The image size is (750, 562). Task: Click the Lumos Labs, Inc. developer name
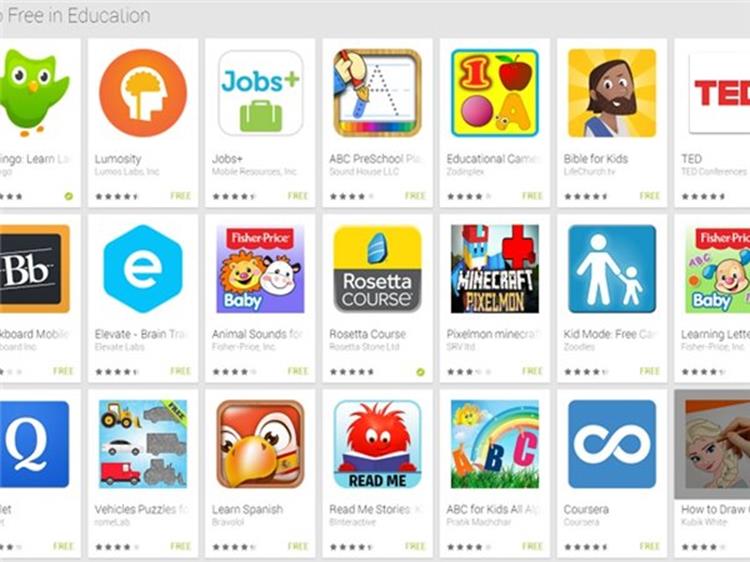pyautogui.click(x=127, y=171)
